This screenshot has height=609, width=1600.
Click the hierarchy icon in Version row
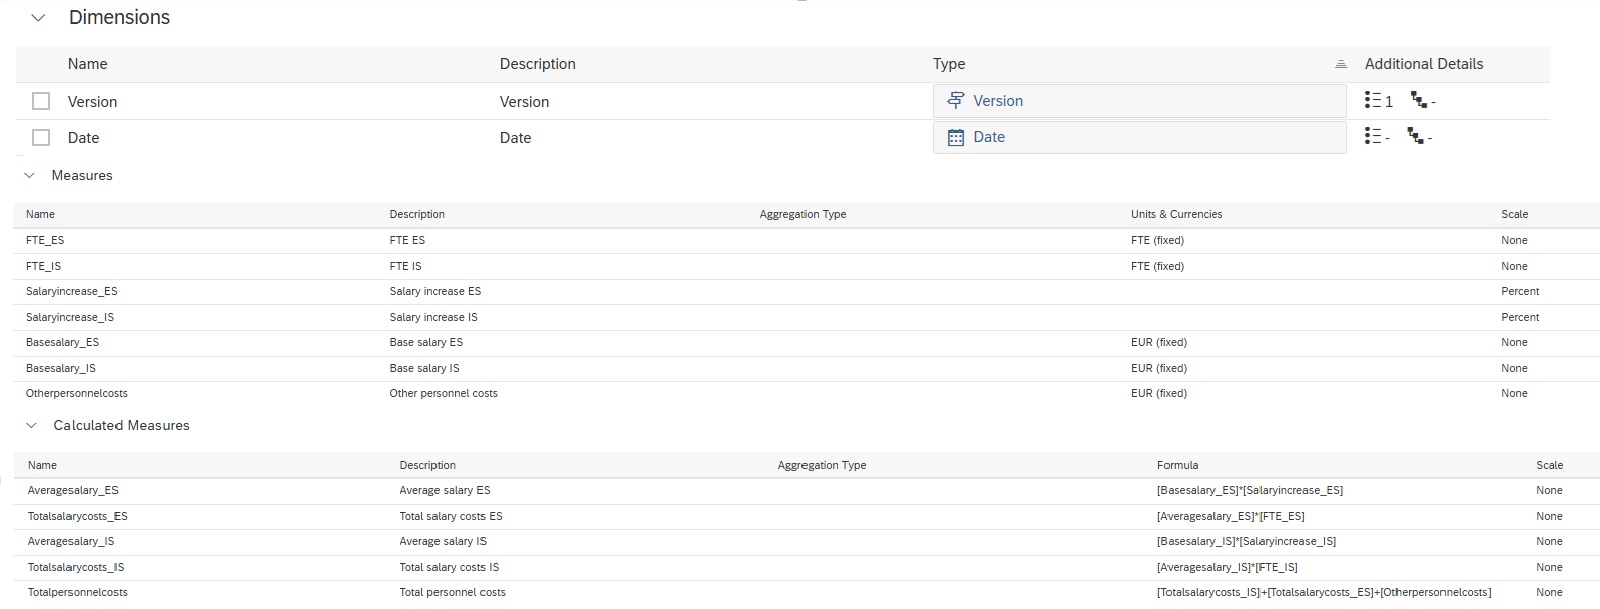coord(1418,100)
